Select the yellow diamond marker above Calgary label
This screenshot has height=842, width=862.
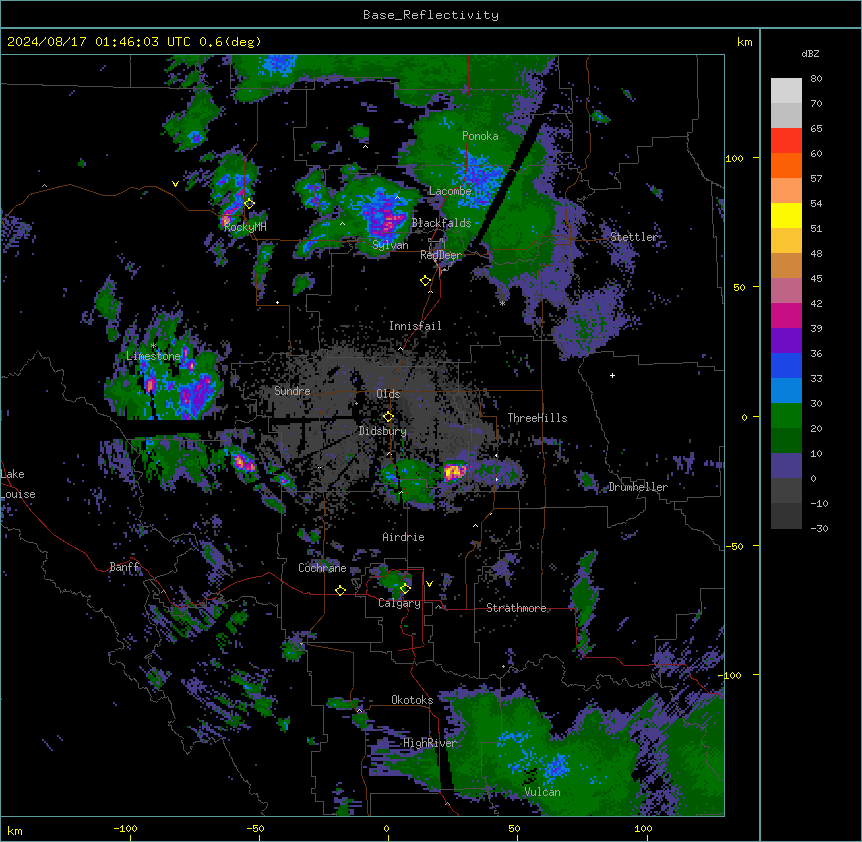point(405,588)
